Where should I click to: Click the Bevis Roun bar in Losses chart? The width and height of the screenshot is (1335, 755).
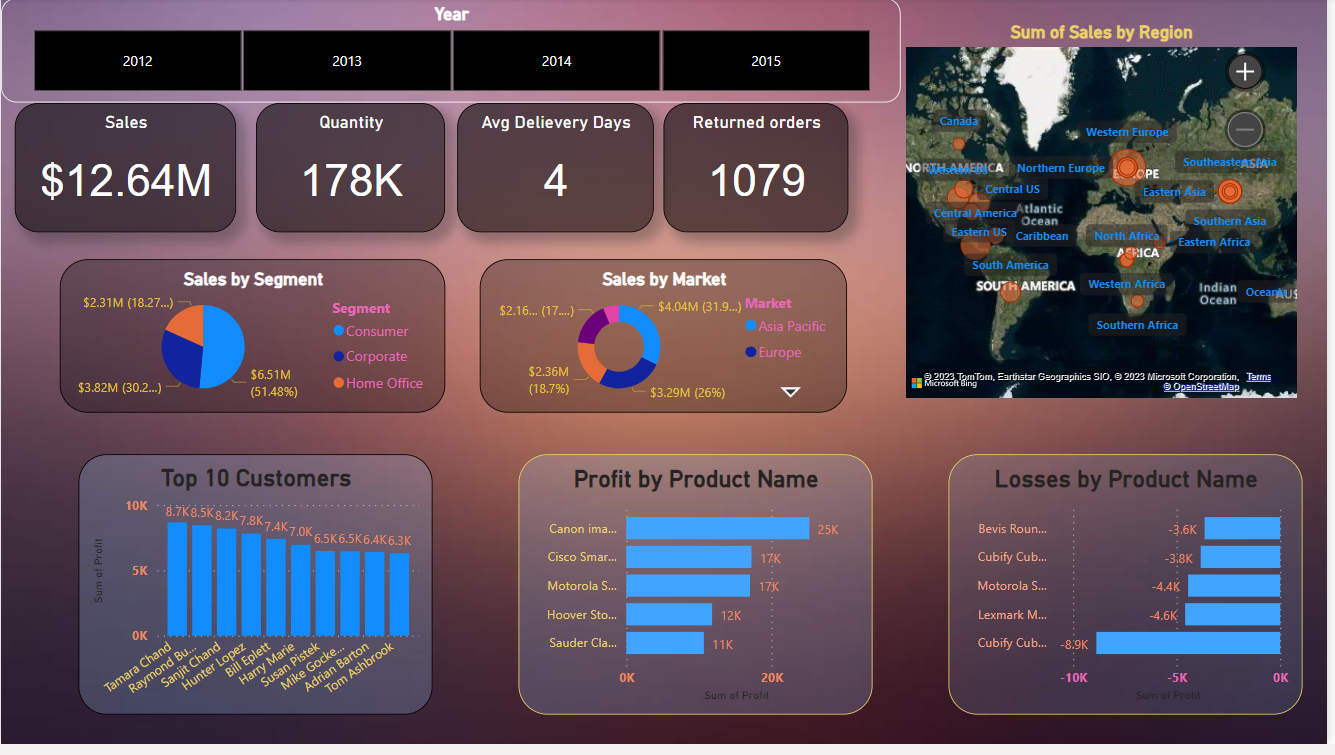(x=1241, y=528)
